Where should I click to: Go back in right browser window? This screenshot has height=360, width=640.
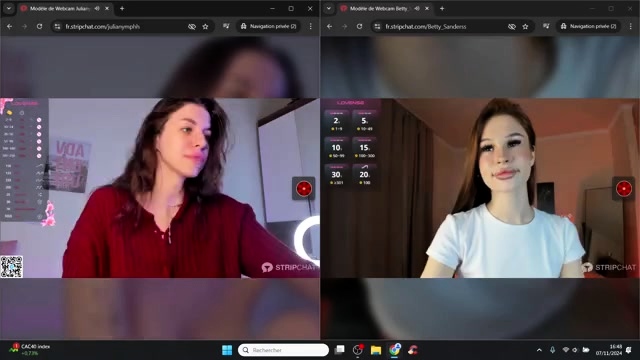[x=329, y=27]
